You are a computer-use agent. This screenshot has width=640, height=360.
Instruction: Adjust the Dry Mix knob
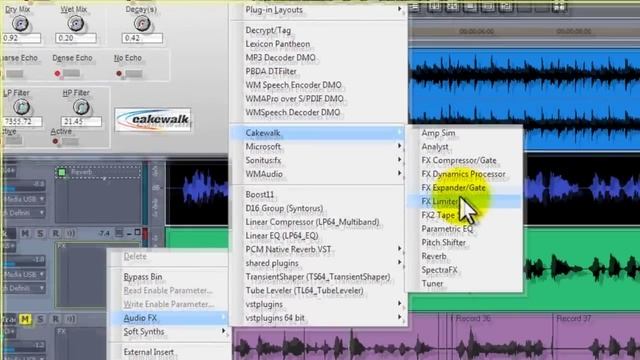20,24
